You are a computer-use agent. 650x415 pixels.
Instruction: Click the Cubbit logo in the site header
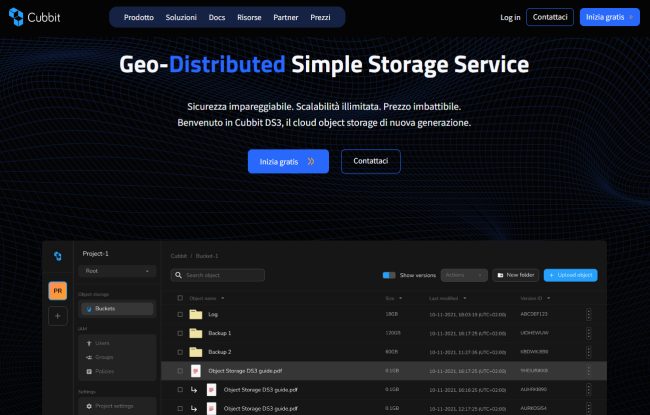coord(34,17)
